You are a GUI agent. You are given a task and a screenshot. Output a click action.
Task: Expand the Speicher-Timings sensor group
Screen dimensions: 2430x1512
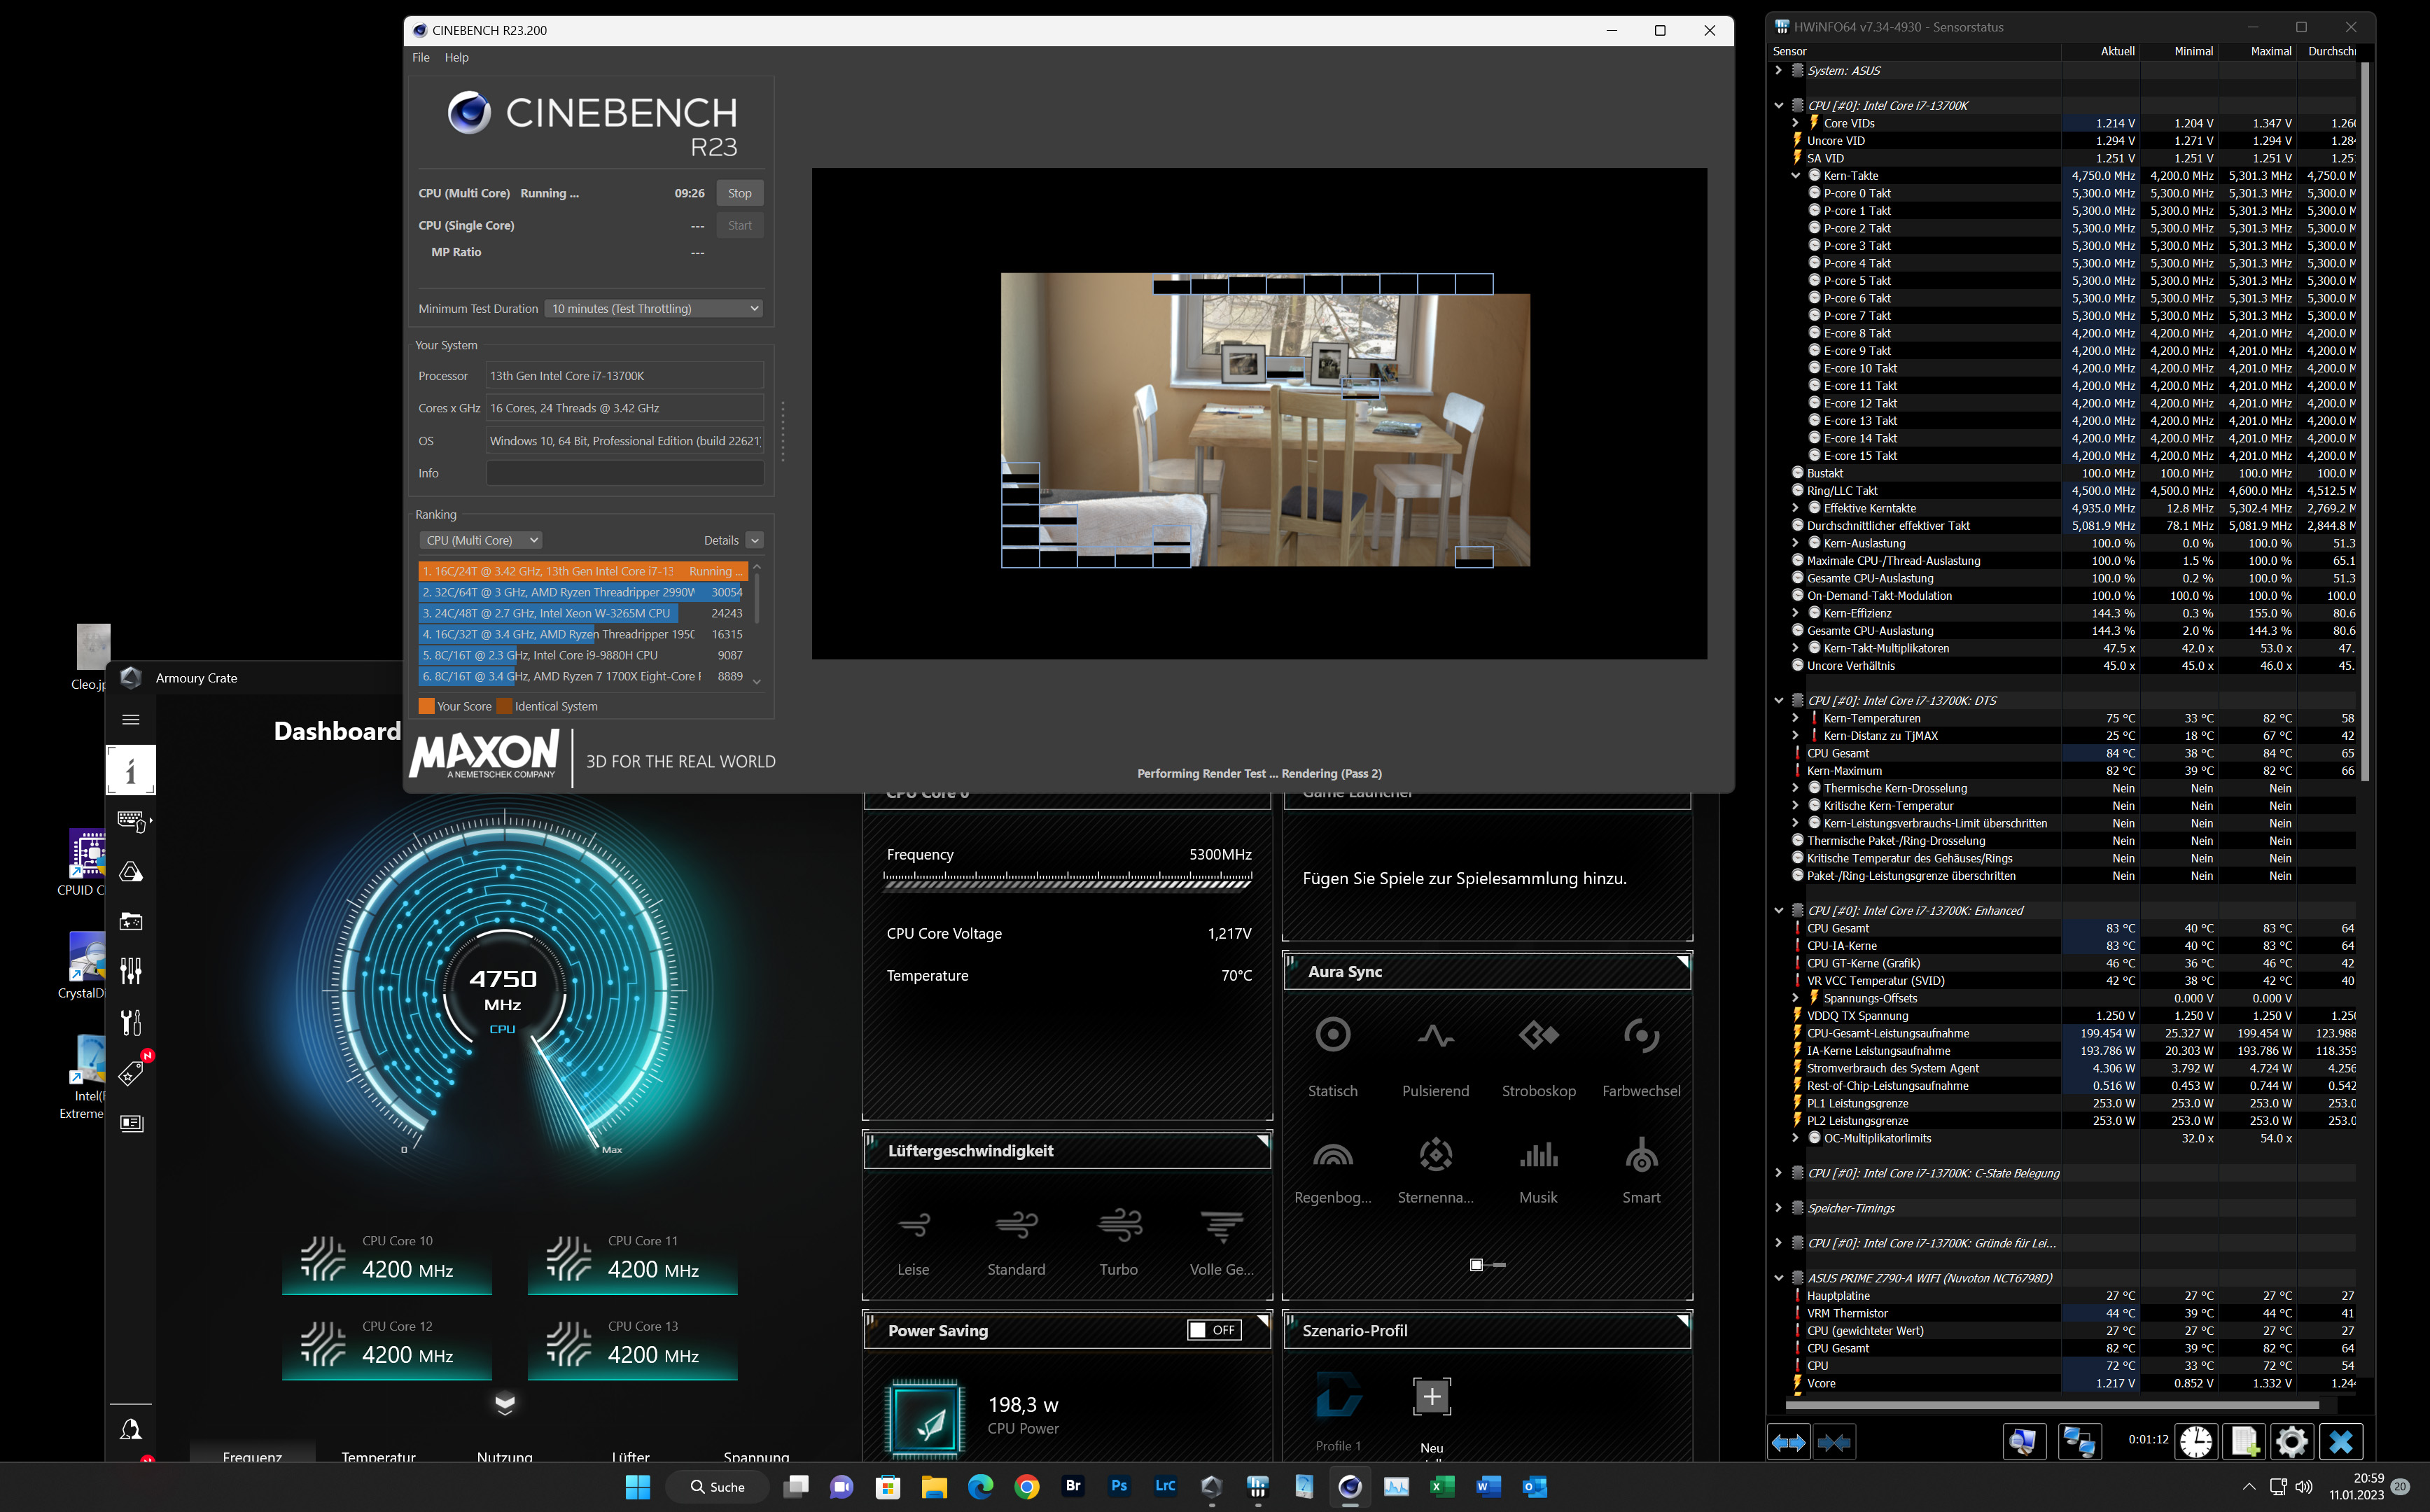pos(1778,1208)
